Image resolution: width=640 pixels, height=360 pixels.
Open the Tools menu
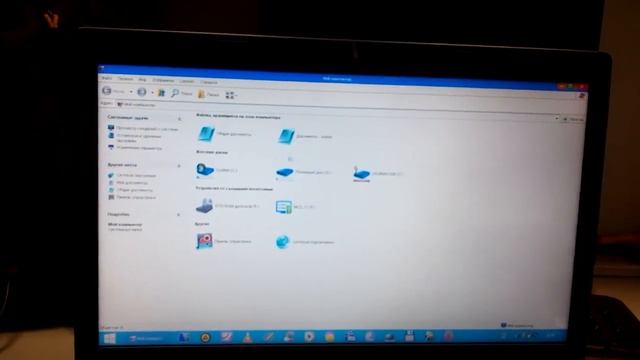point(187,81)
